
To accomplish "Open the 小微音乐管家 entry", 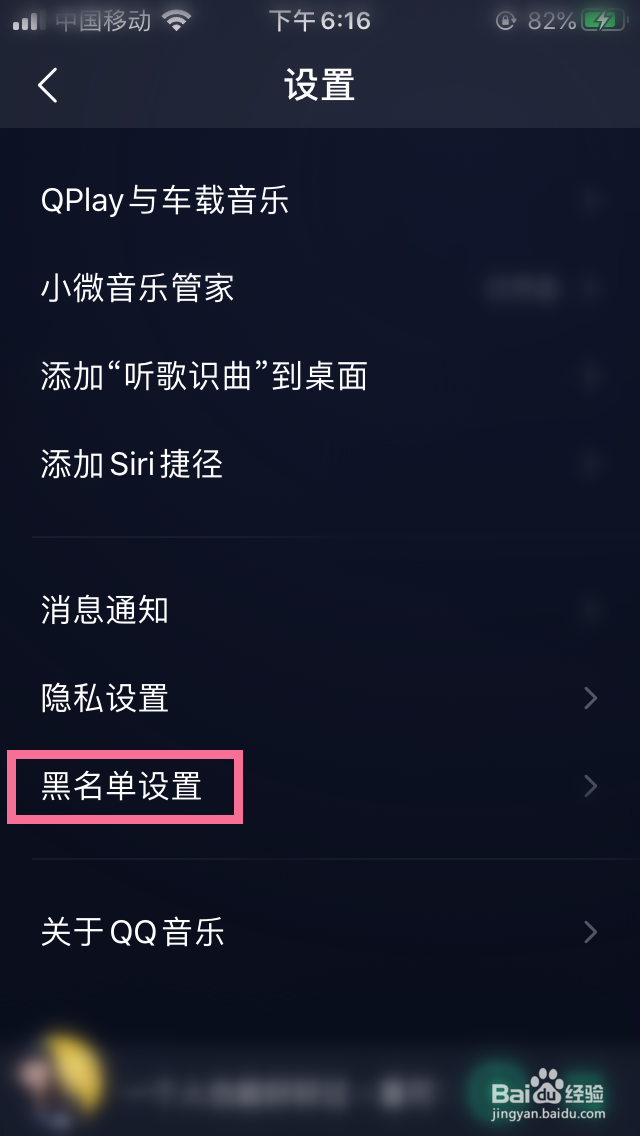I will pyautogui.click(x=140, y=288).
